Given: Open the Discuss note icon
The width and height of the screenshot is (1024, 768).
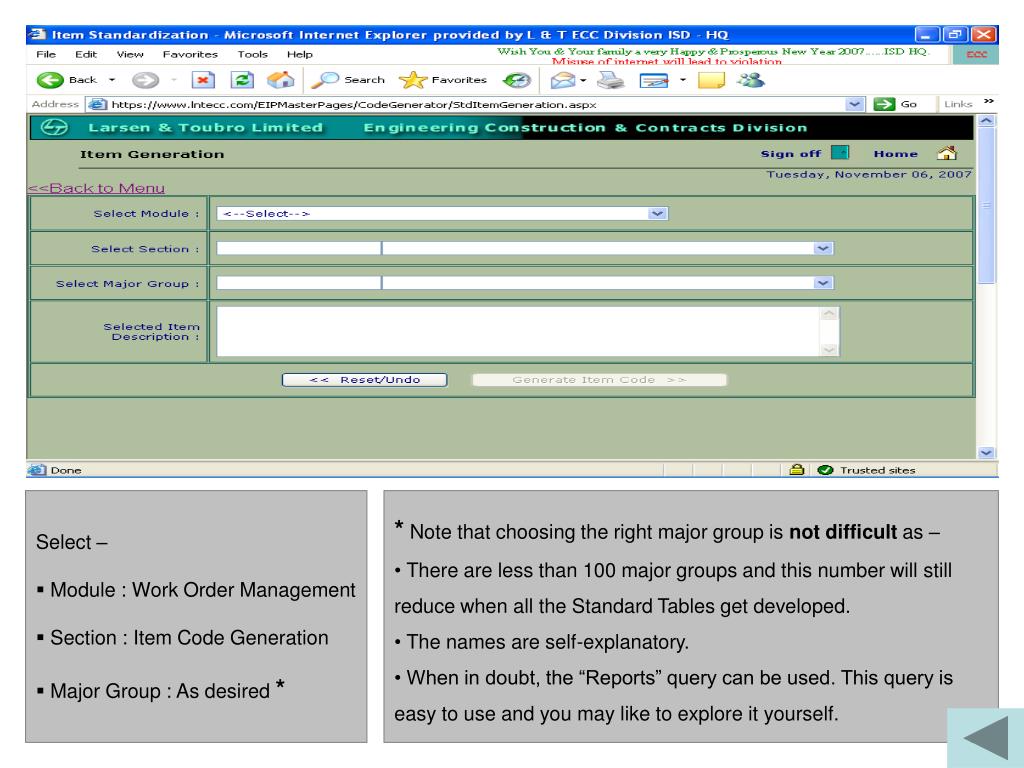Looking at the screenshot, I should click(712, 80).
